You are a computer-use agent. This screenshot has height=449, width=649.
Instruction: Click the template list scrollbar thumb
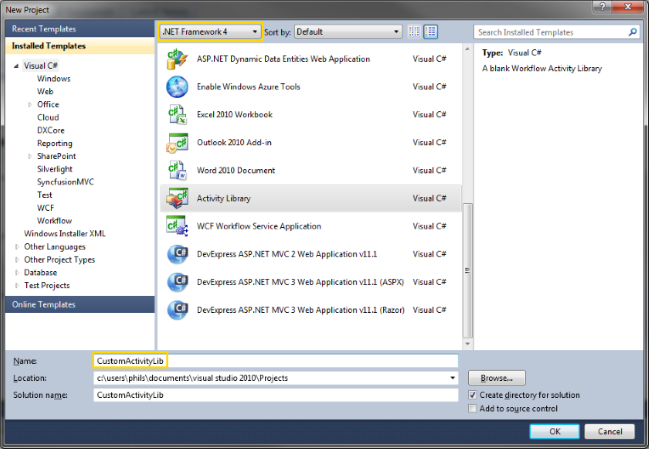[467, 270]
